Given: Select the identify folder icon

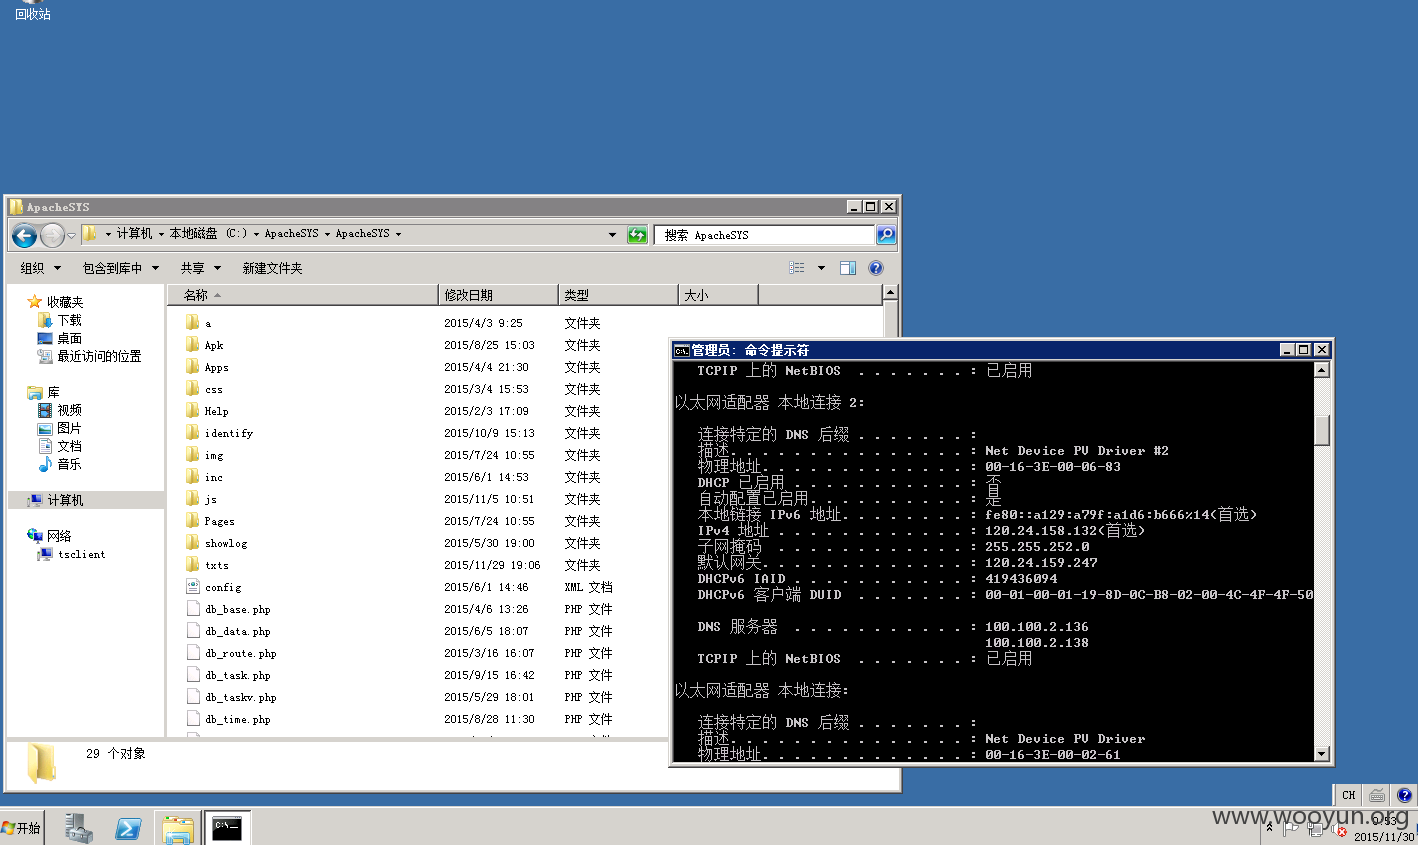Looking at the screenshot, I should 192,432.
